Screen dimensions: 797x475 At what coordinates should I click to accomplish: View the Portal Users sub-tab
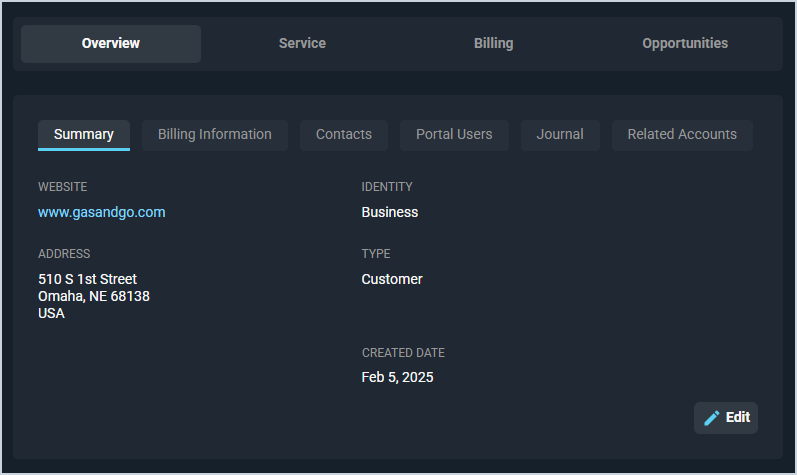454,134
